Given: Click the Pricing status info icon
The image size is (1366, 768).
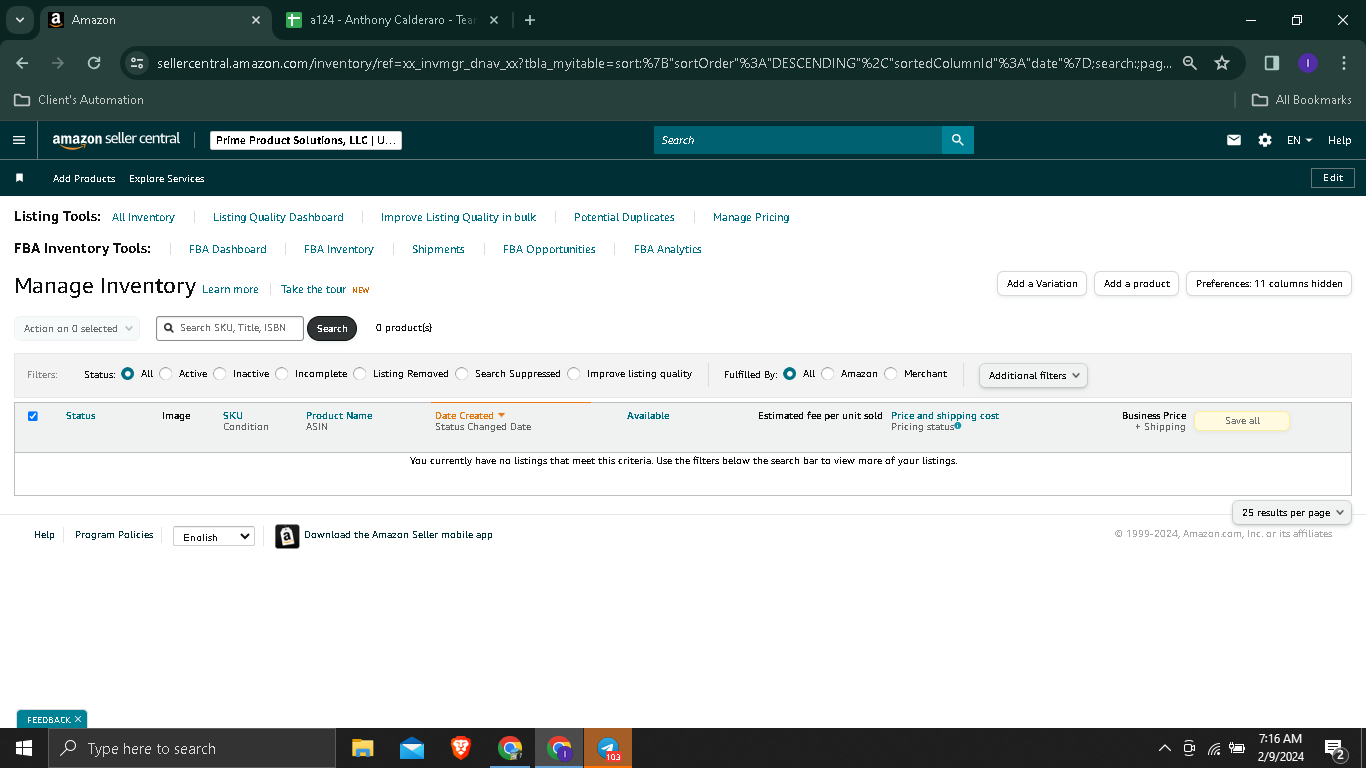Looking at the screenshot, I should [958, 426].
